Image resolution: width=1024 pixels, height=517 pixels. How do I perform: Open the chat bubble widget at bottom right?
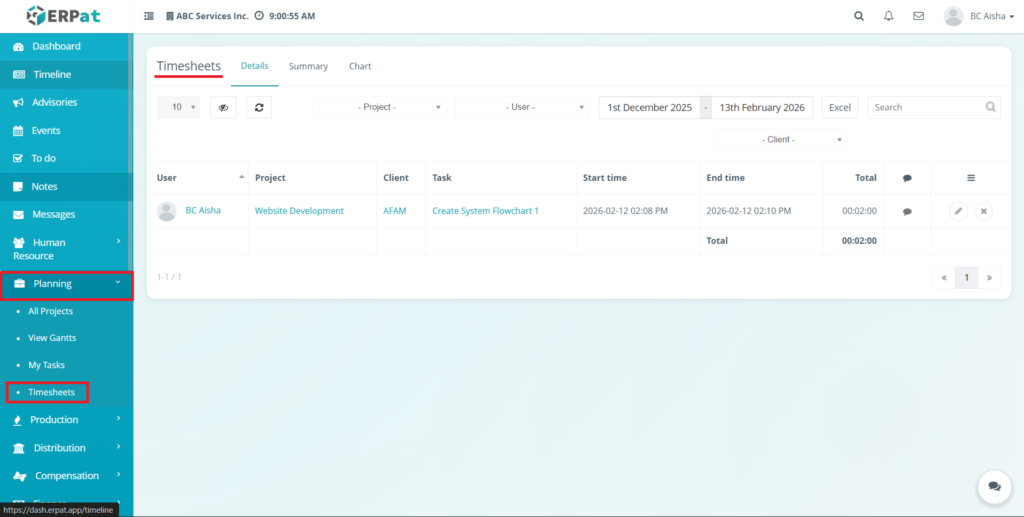click(994, 486)
